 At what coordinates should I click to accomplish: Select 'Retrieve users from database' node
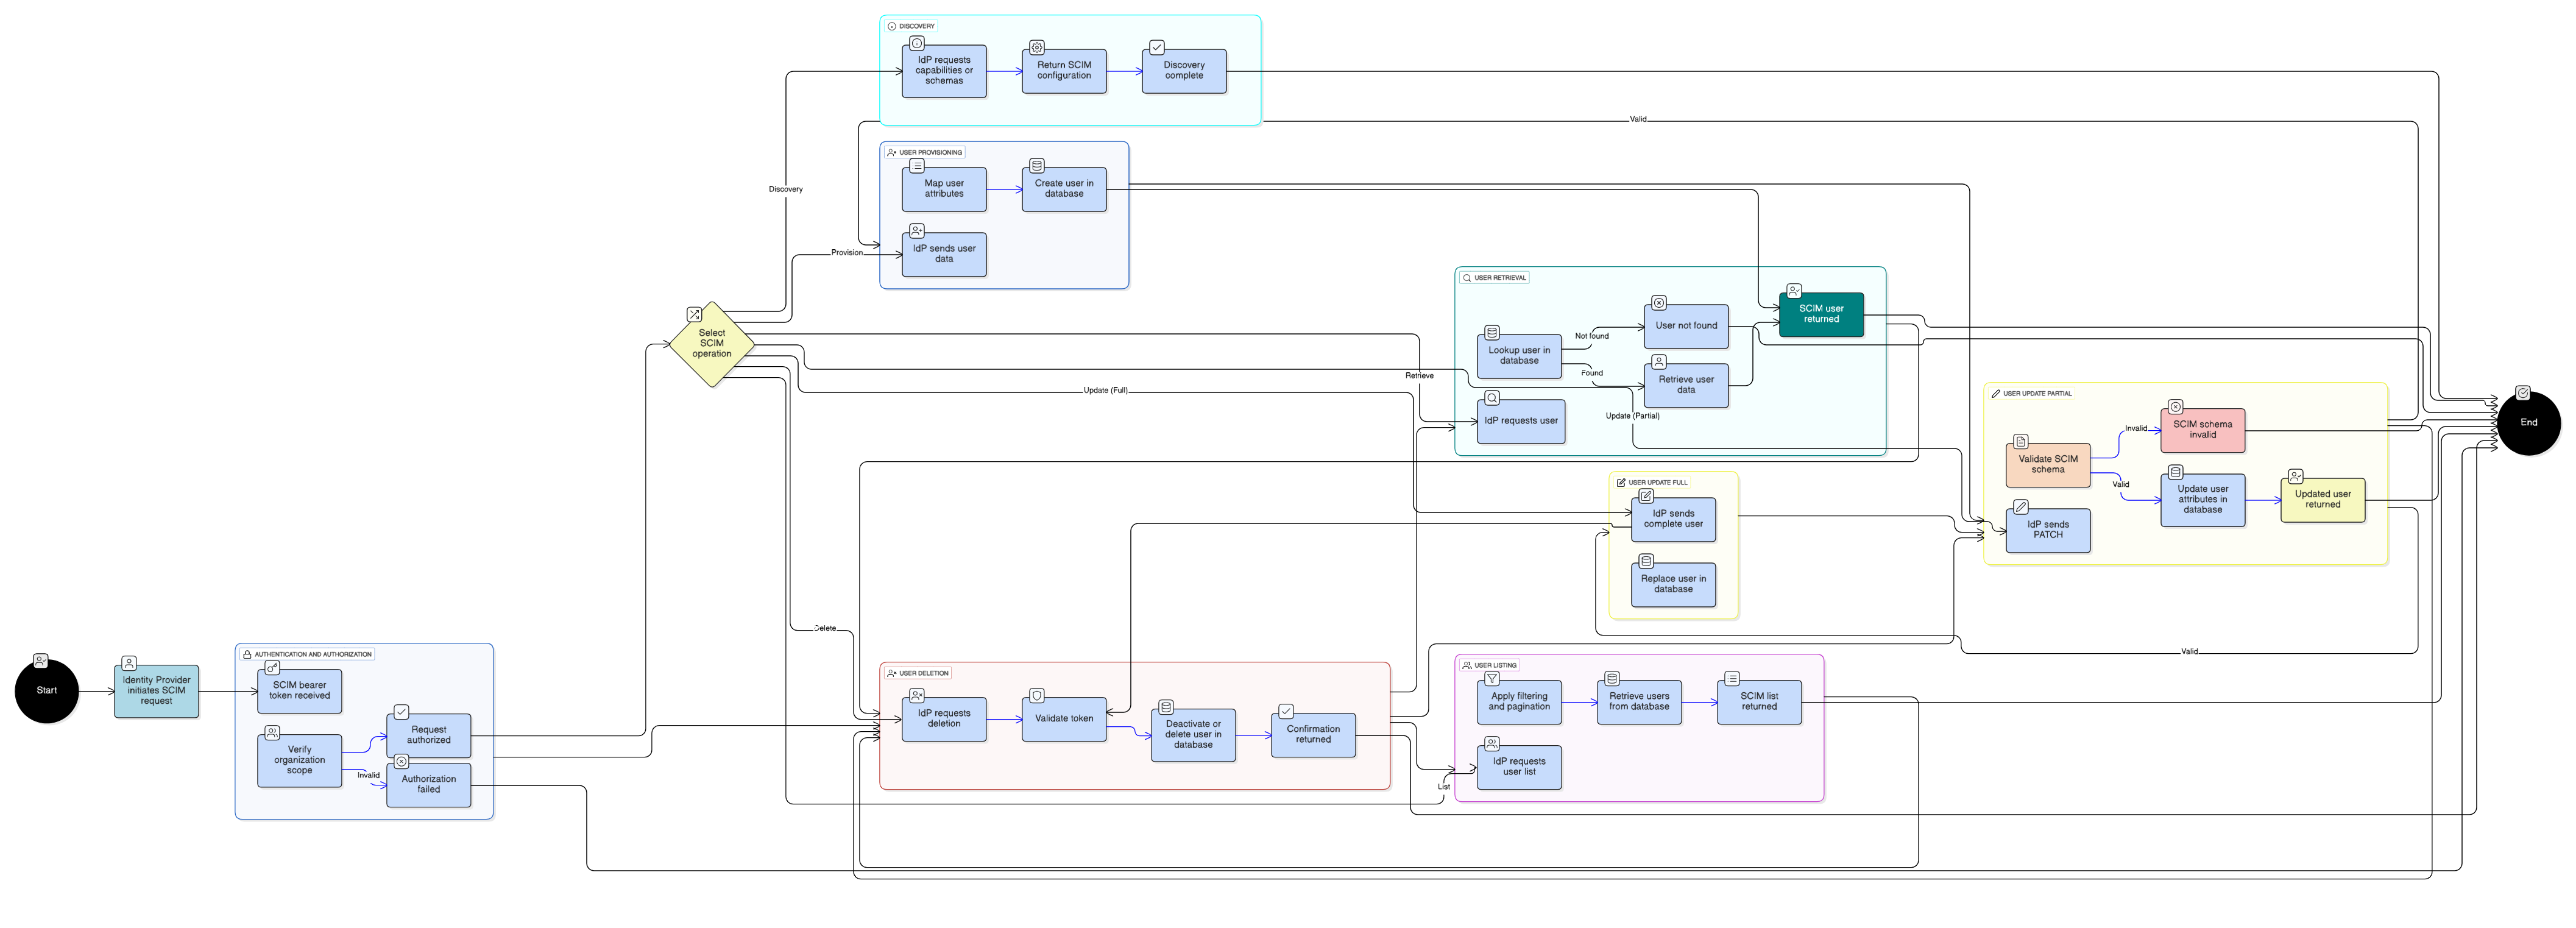point(1639,702)
